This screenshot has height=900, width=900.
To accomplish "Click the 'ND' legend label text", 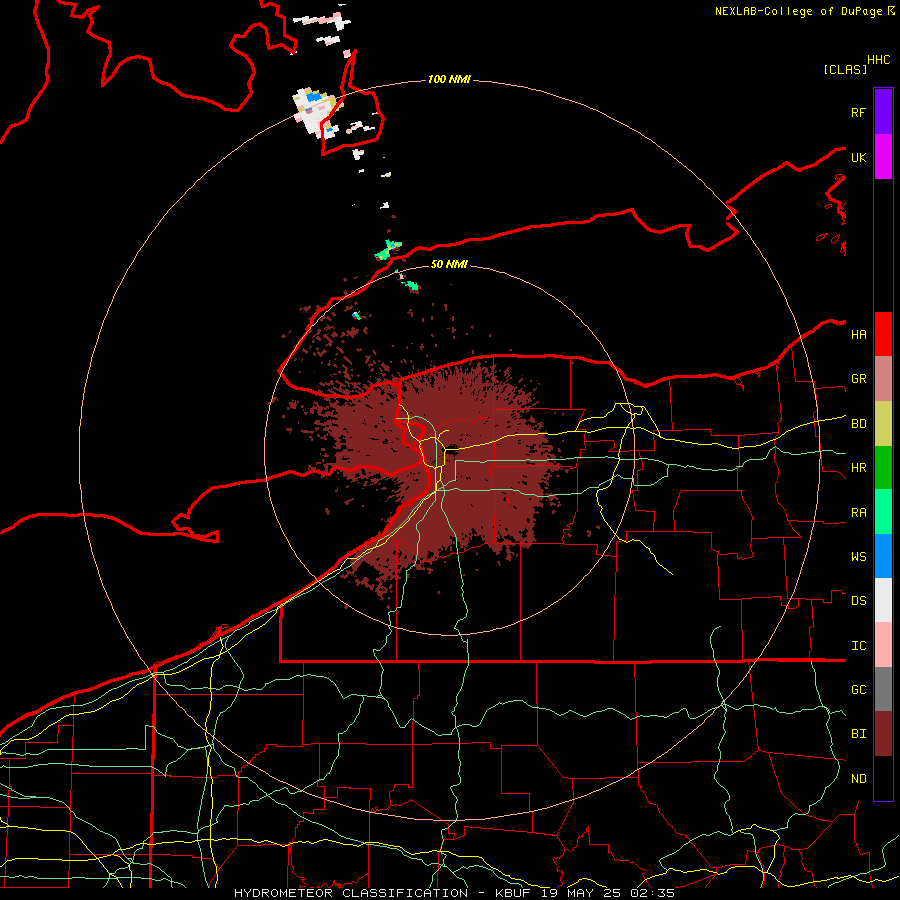I will coord(858,779).
